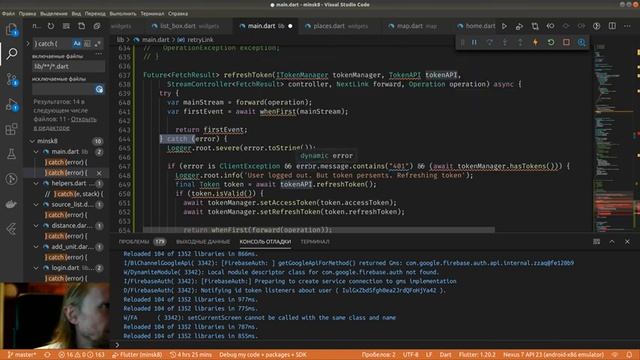Open the Search view magnifier icon
The width and height of the screenshot is (640, 360).
tap(11, 53)
